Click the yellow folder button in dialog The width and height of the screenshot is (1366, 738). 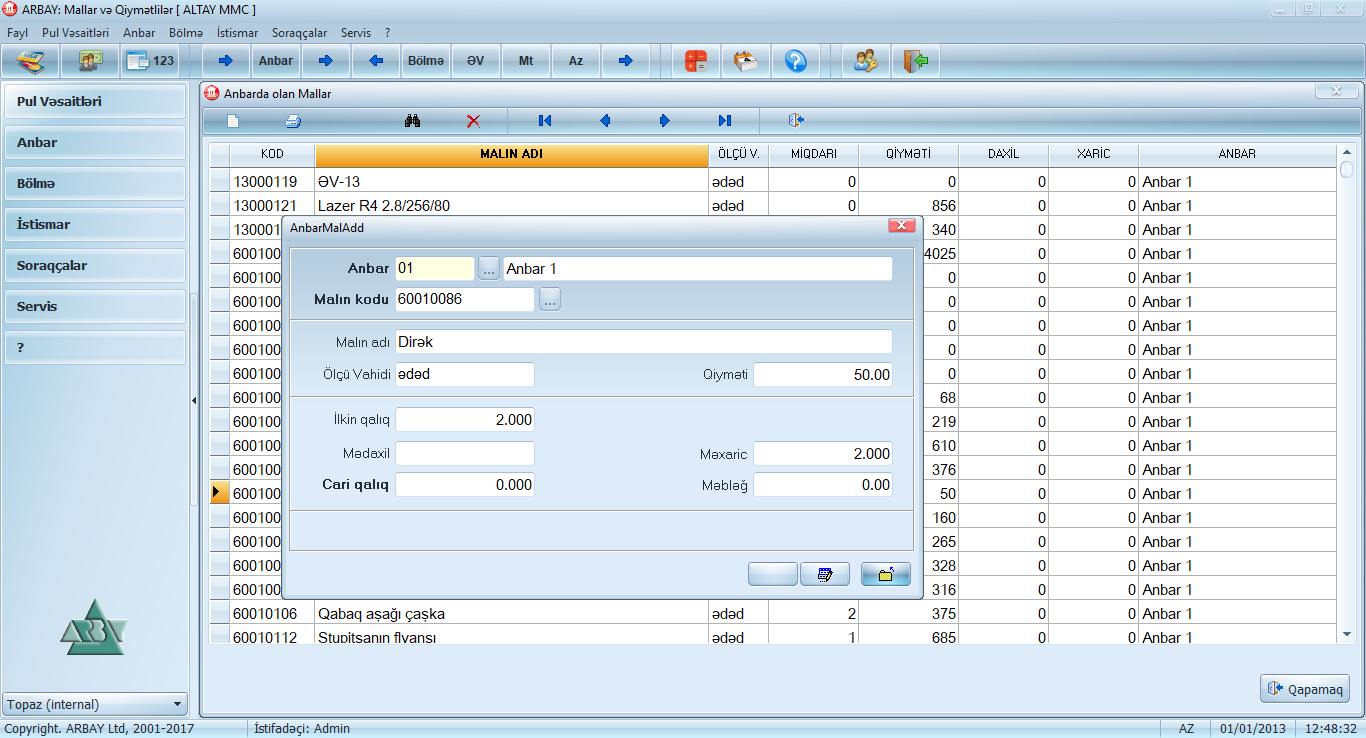(x=886, y=574)
